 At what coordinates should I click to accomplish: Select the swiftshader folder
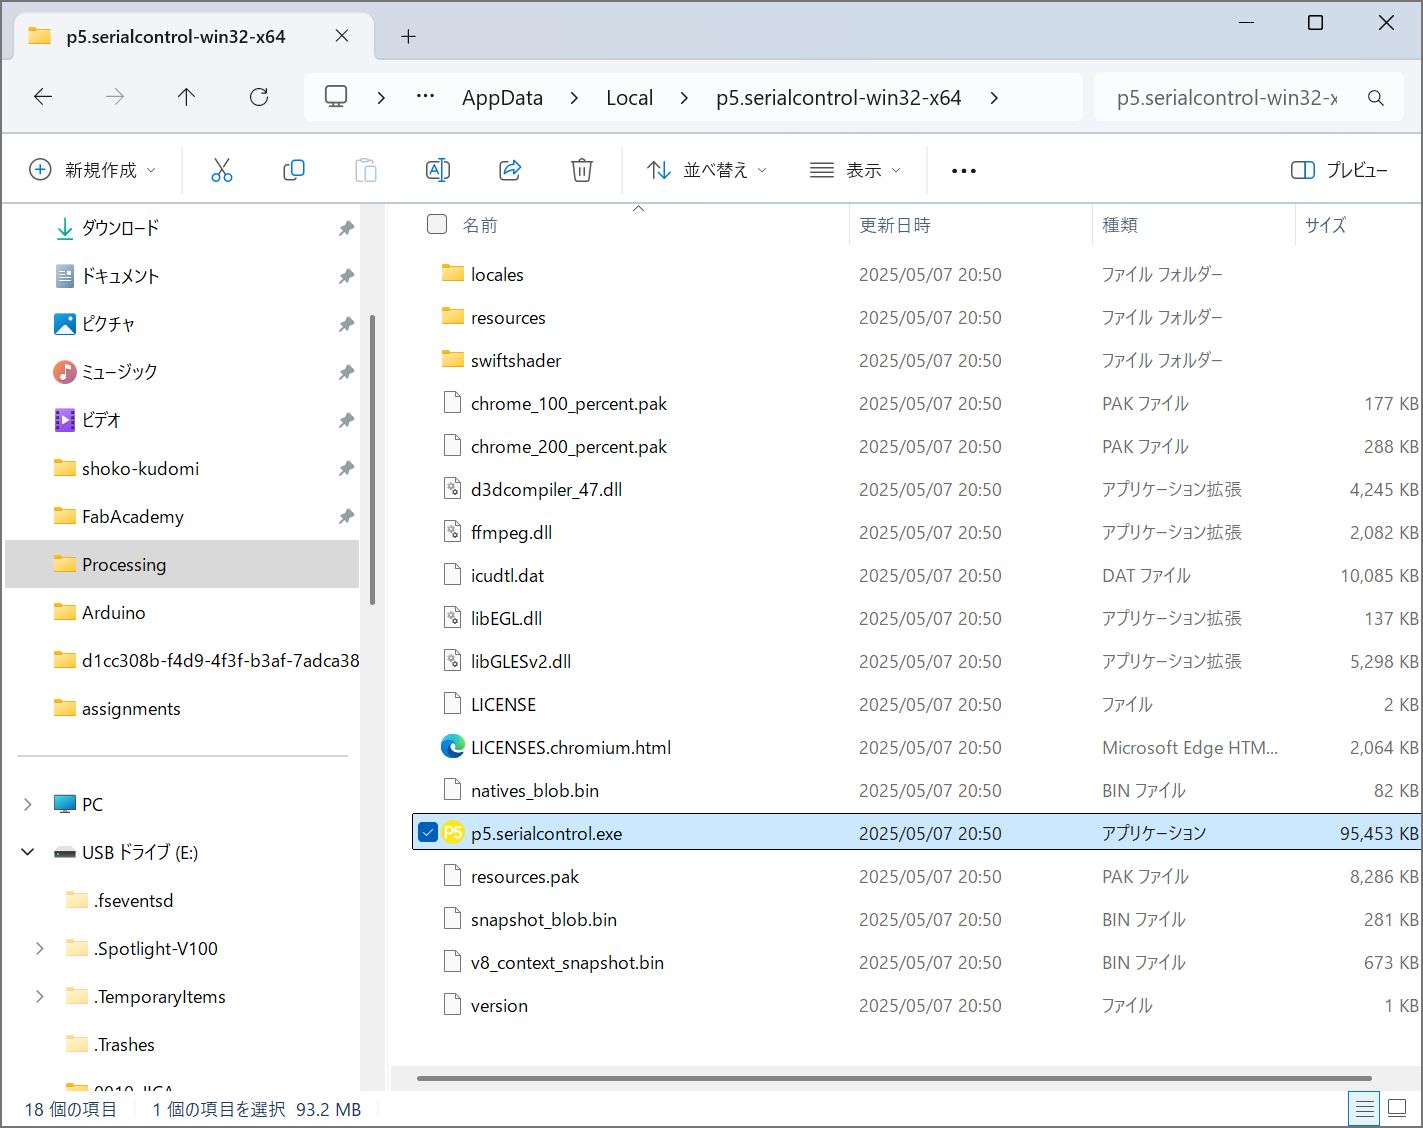tap(916, 360)
